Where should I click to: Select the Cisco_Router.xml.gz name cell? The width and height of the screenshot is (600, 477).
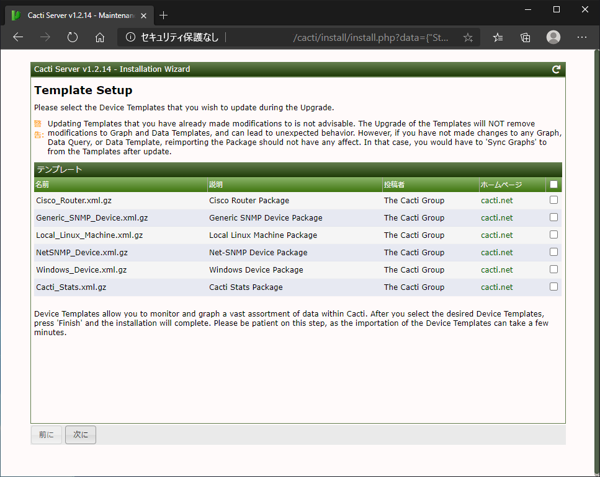74,200
